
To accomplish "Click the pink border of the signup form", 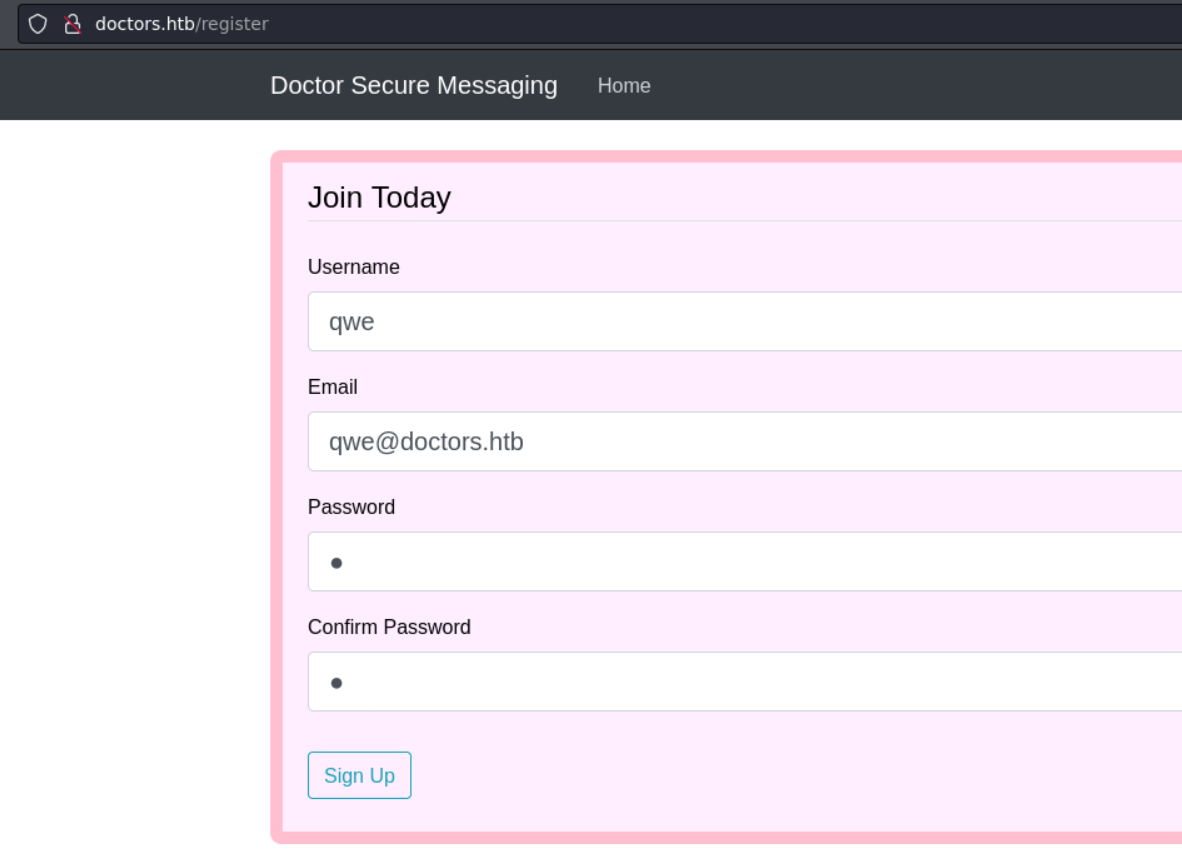I will tap(277, 497).
